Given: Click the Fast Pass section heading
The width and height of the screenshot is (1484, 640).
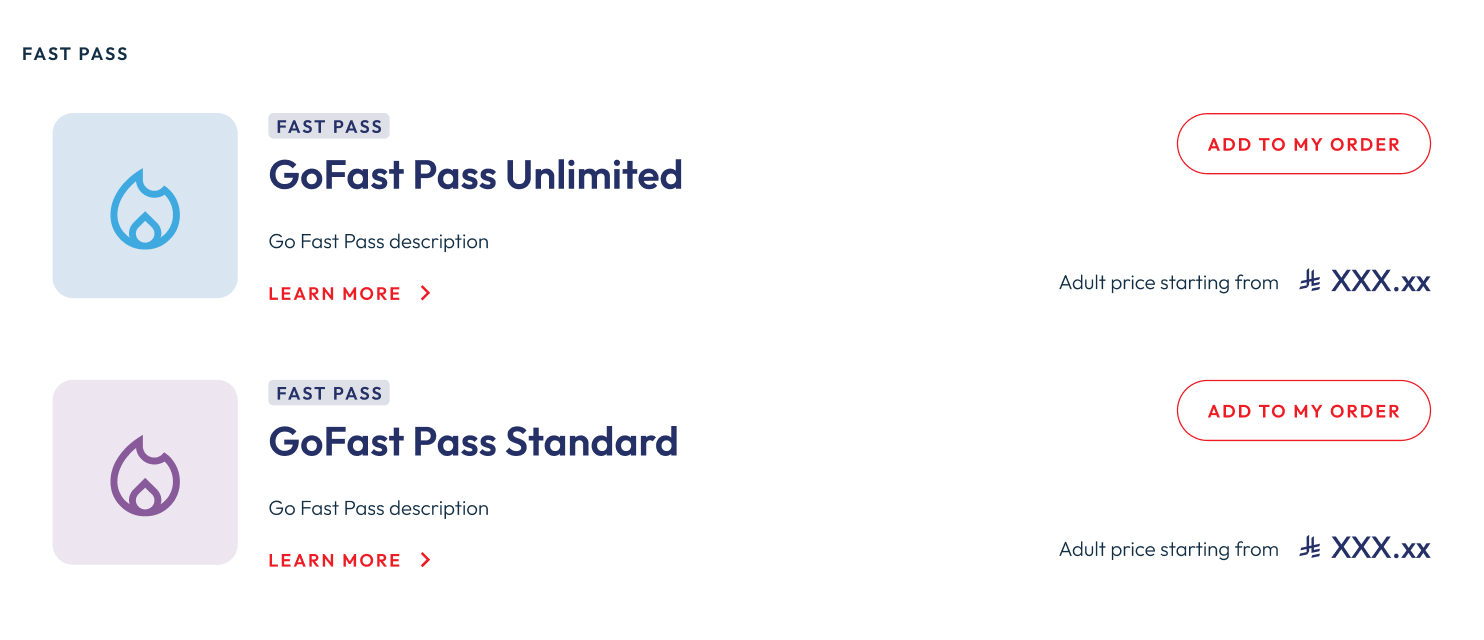Looking at the screenshot, I should pos(75,54).
